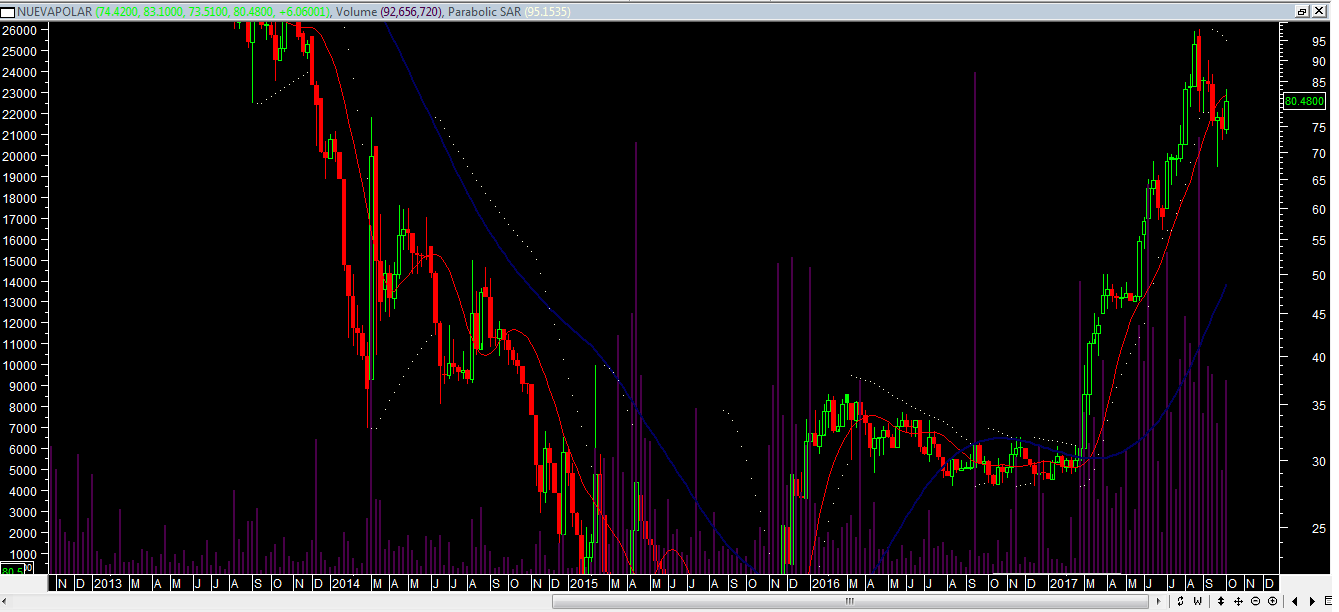Zoom out the chart with minus icon
This screenshot has height=612, width=1339.
tap(1255, 601)
